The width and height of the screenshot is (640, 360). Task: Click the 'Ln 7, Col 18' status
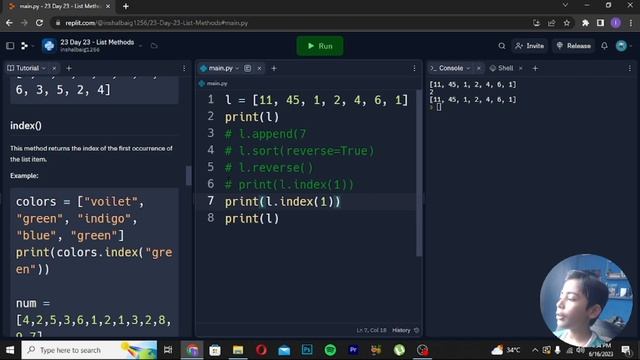(x=371, y=330)
